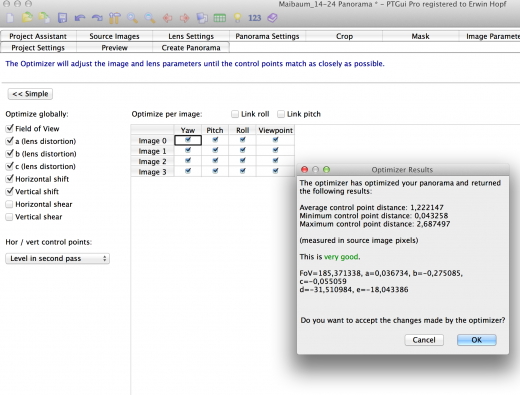Enable Link roll

point(235,114)
